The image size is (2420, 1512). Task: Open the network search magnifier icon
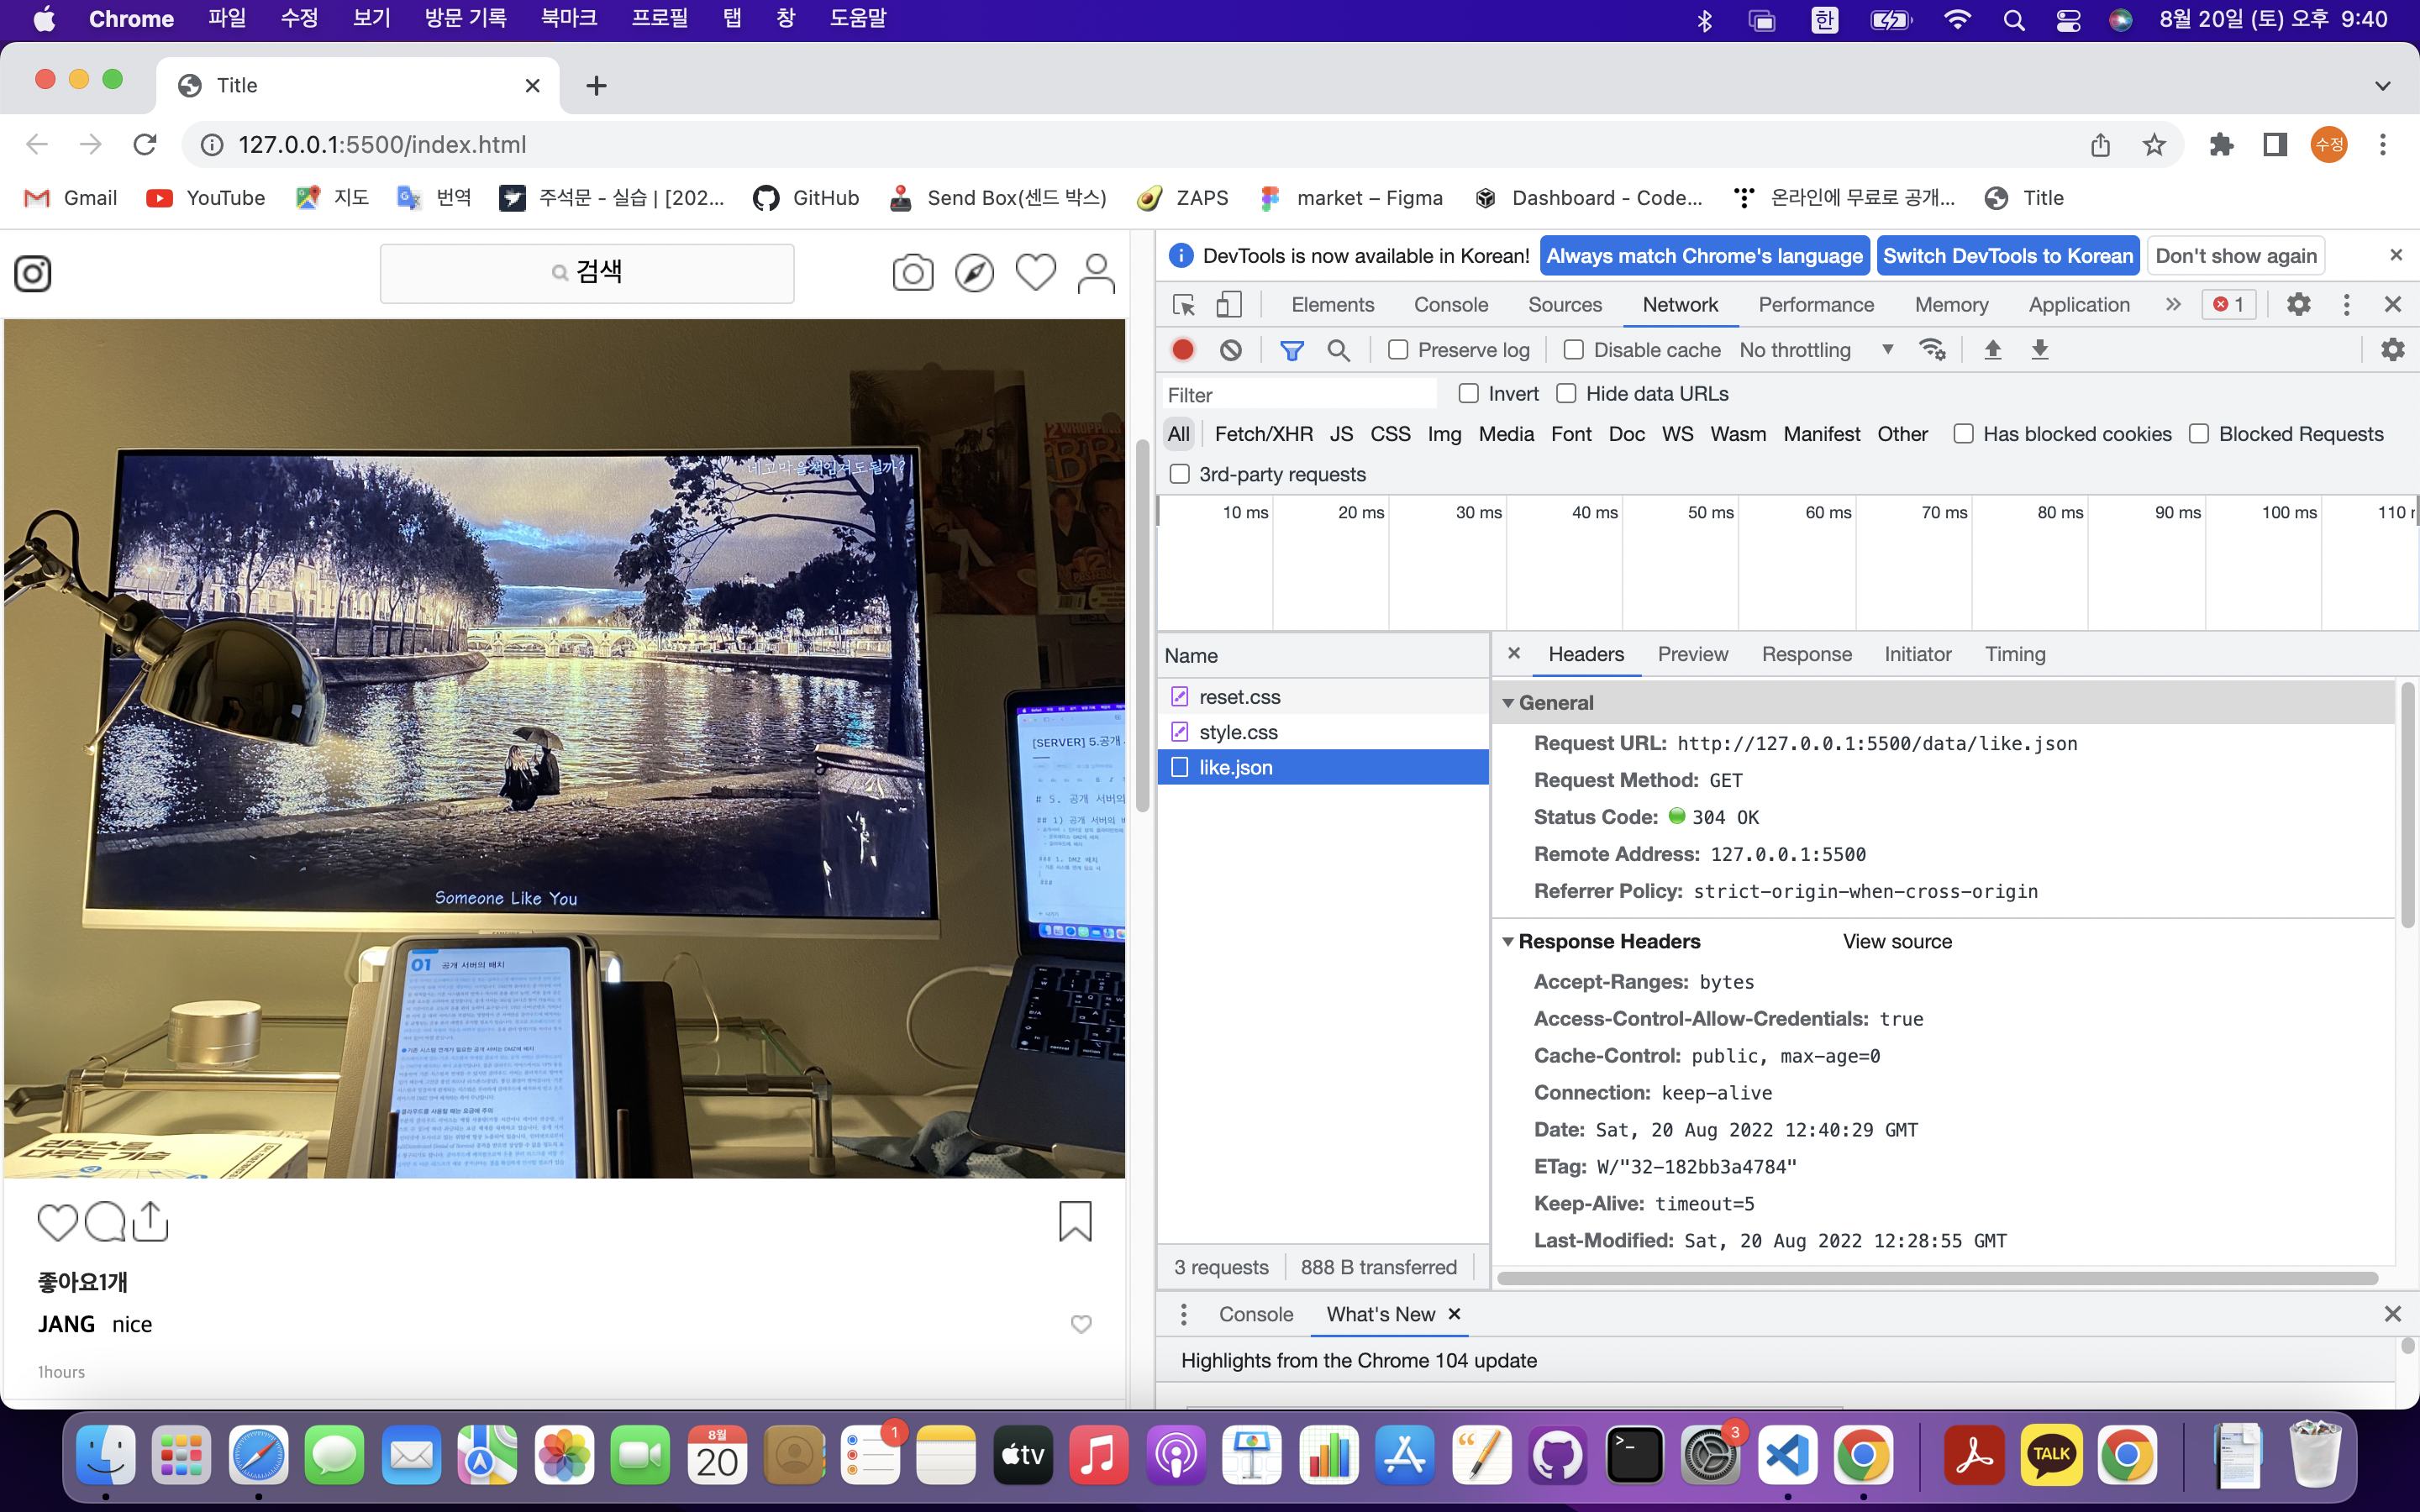(x=1338, y=350)
